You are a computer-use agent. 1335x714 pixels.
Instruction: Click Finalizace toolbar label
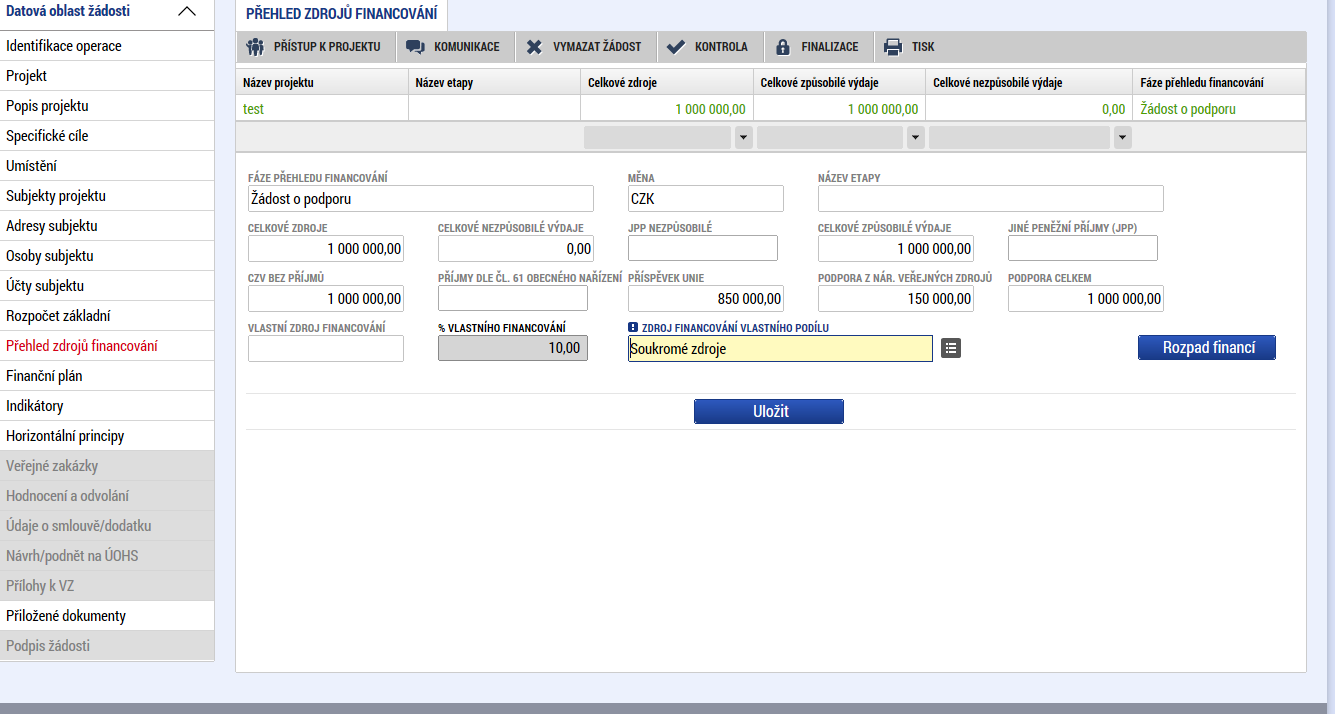[830, 47]
